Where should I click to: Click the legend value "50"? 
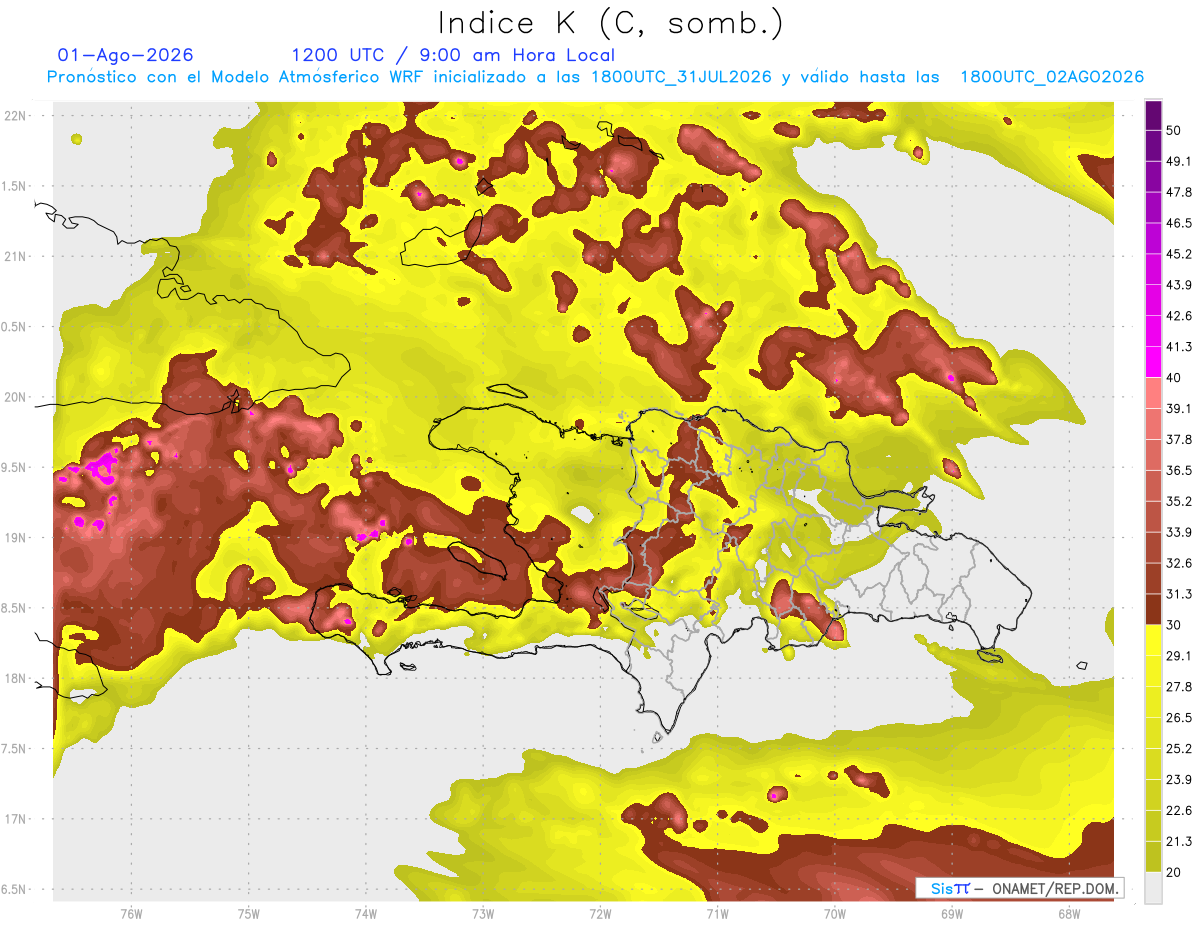point(1175,130)
